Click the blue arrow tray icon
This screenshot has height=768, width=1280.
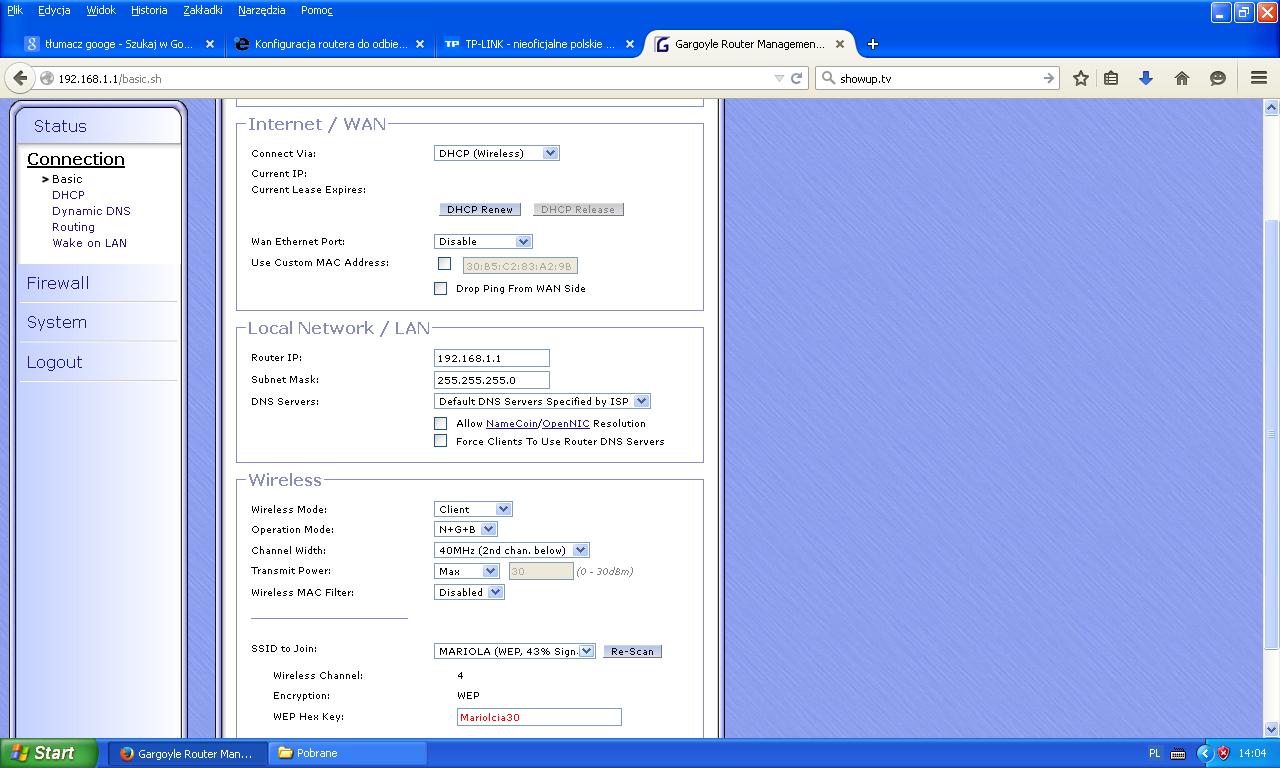pos(1204,753)
